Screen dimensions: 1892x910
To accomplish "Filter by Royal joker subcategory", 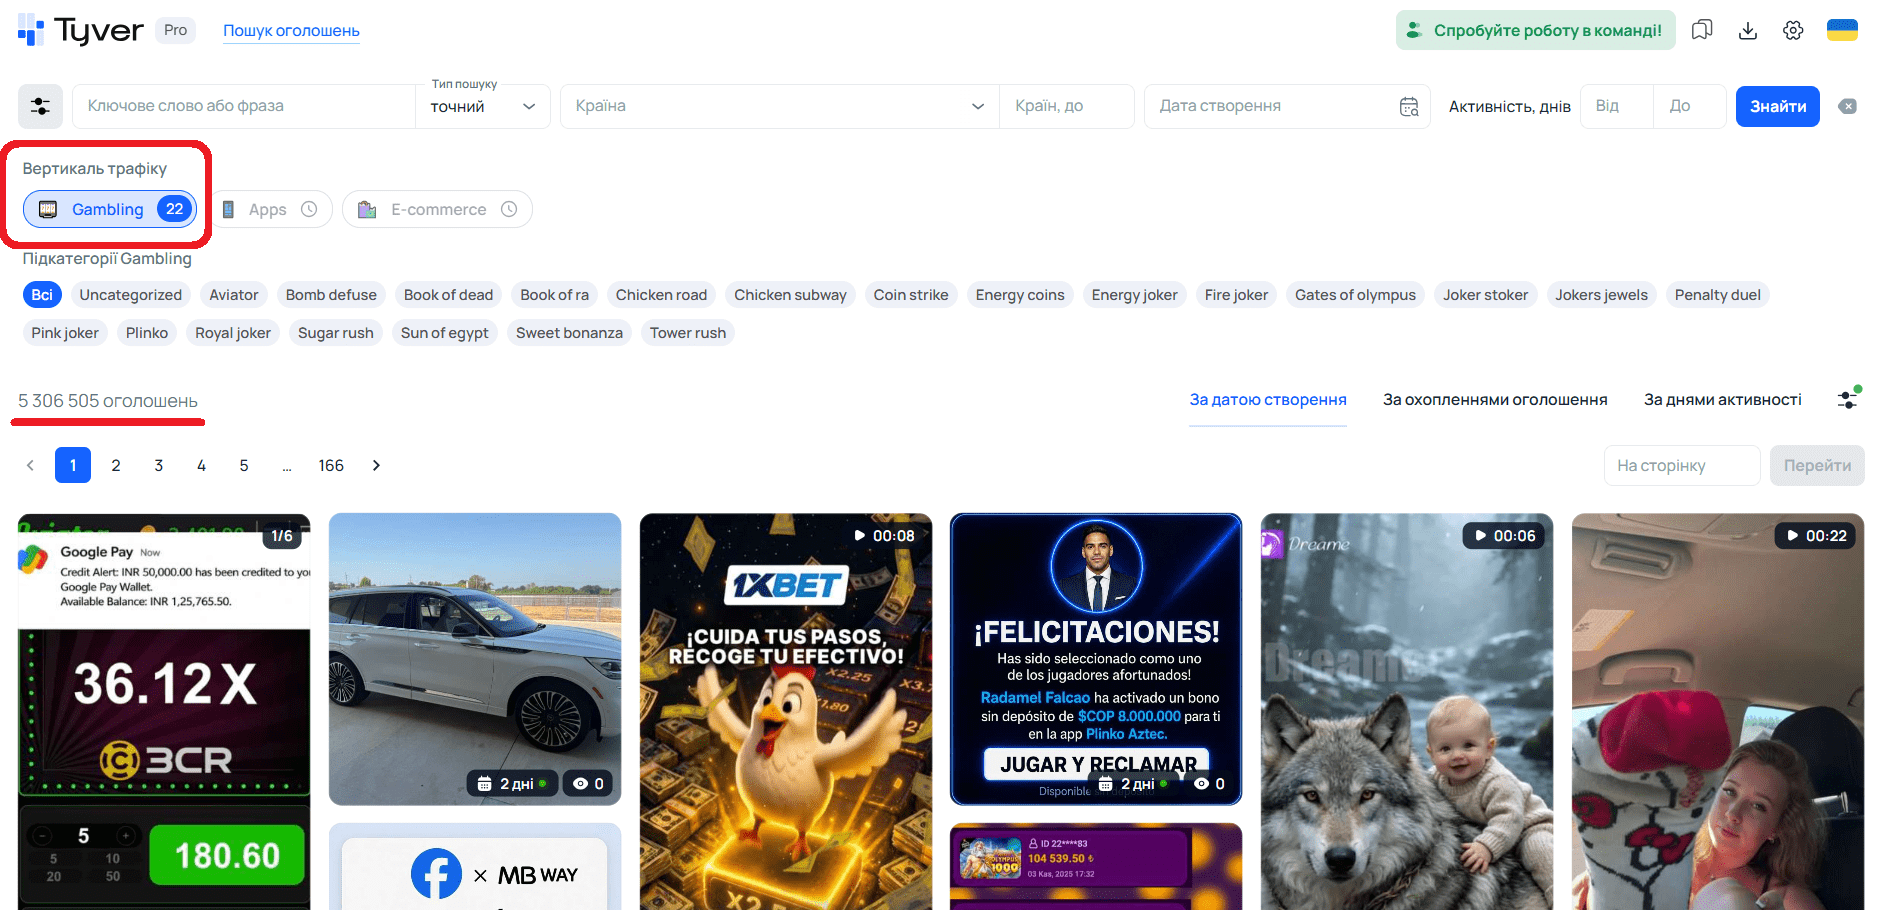I will (x=233, y=333).
